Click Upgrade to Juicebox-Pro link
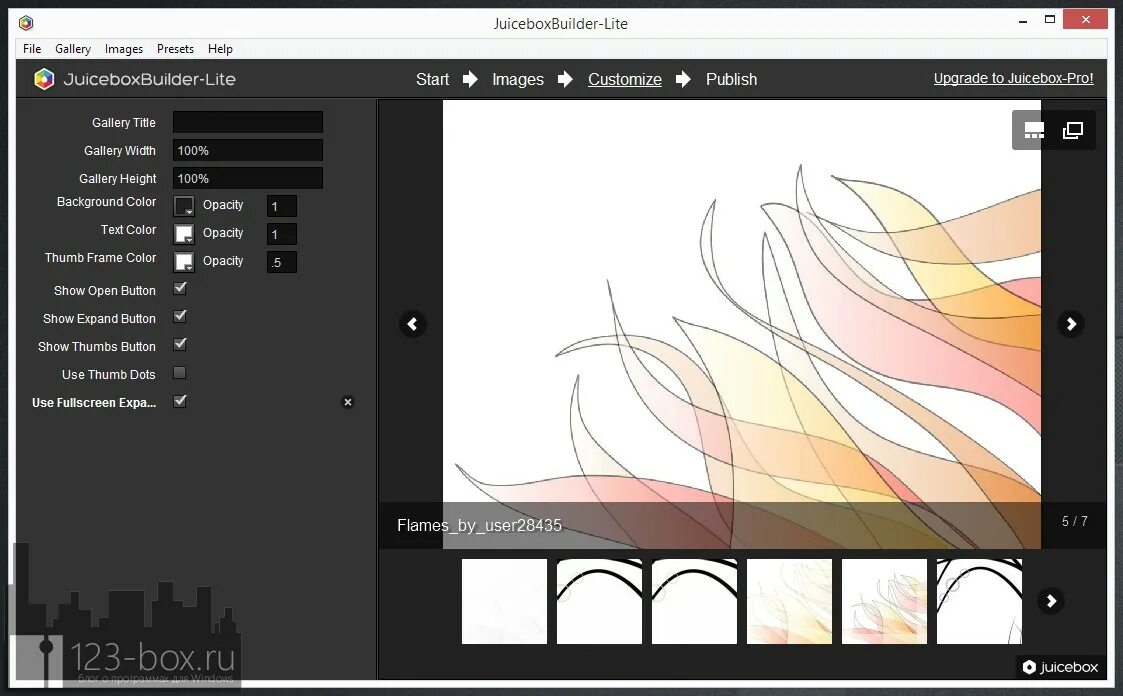Viewport: 1123px width, 696px height. tap(1013, 78)
